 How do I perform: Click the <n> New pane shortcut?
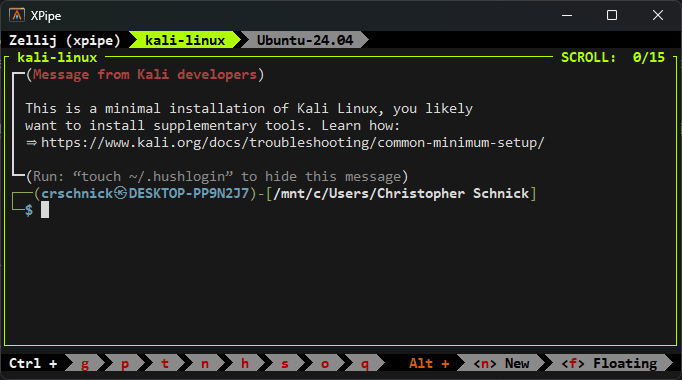click(x=501, y=363)
